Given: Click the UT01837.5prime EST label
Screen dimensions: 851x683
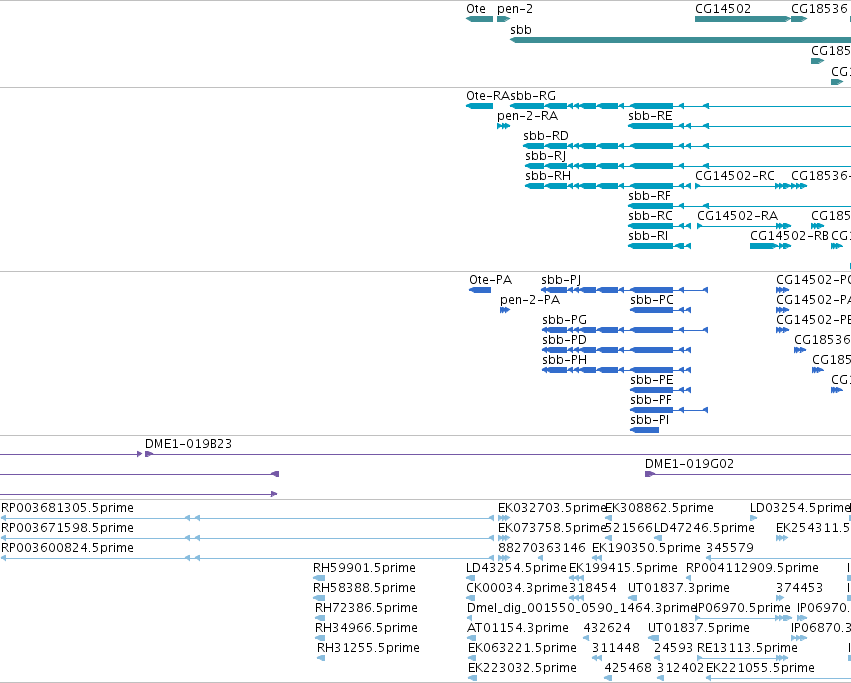Looking at the screenshot, I should pos(699,629).
